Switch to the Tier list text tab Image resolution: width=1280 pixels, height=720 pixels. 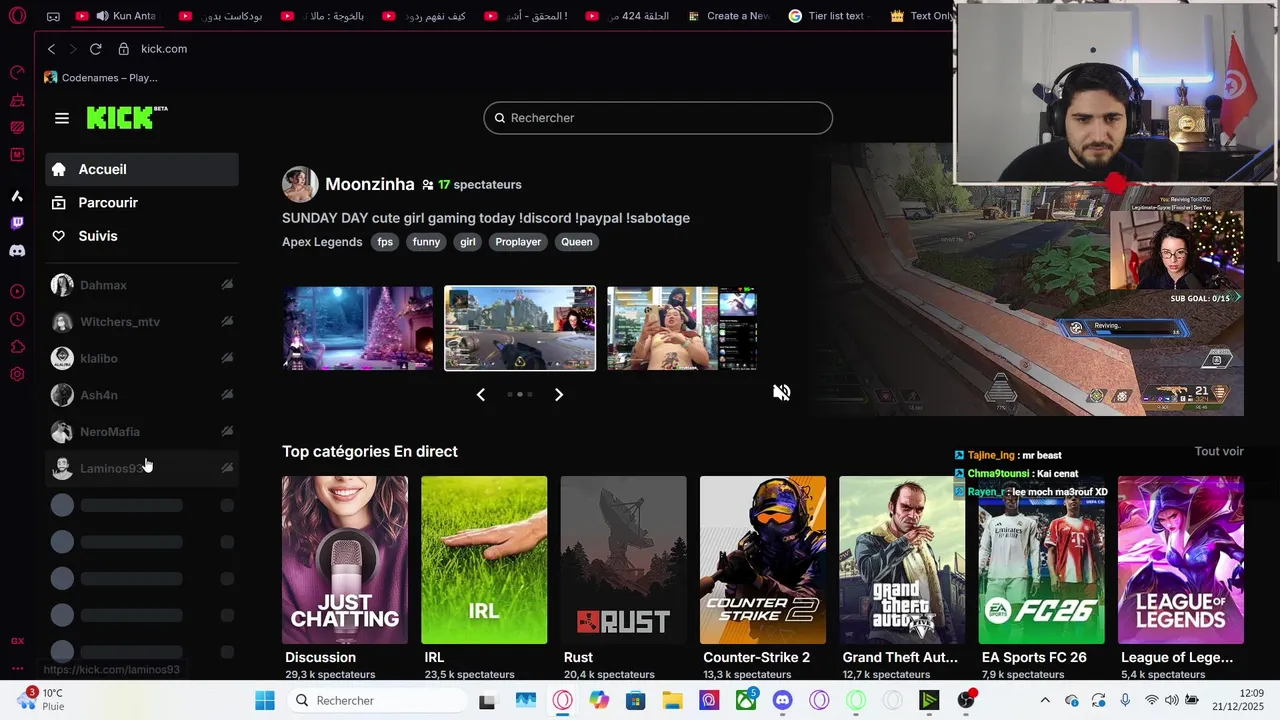pyautogui.click(x=828, y=16)
